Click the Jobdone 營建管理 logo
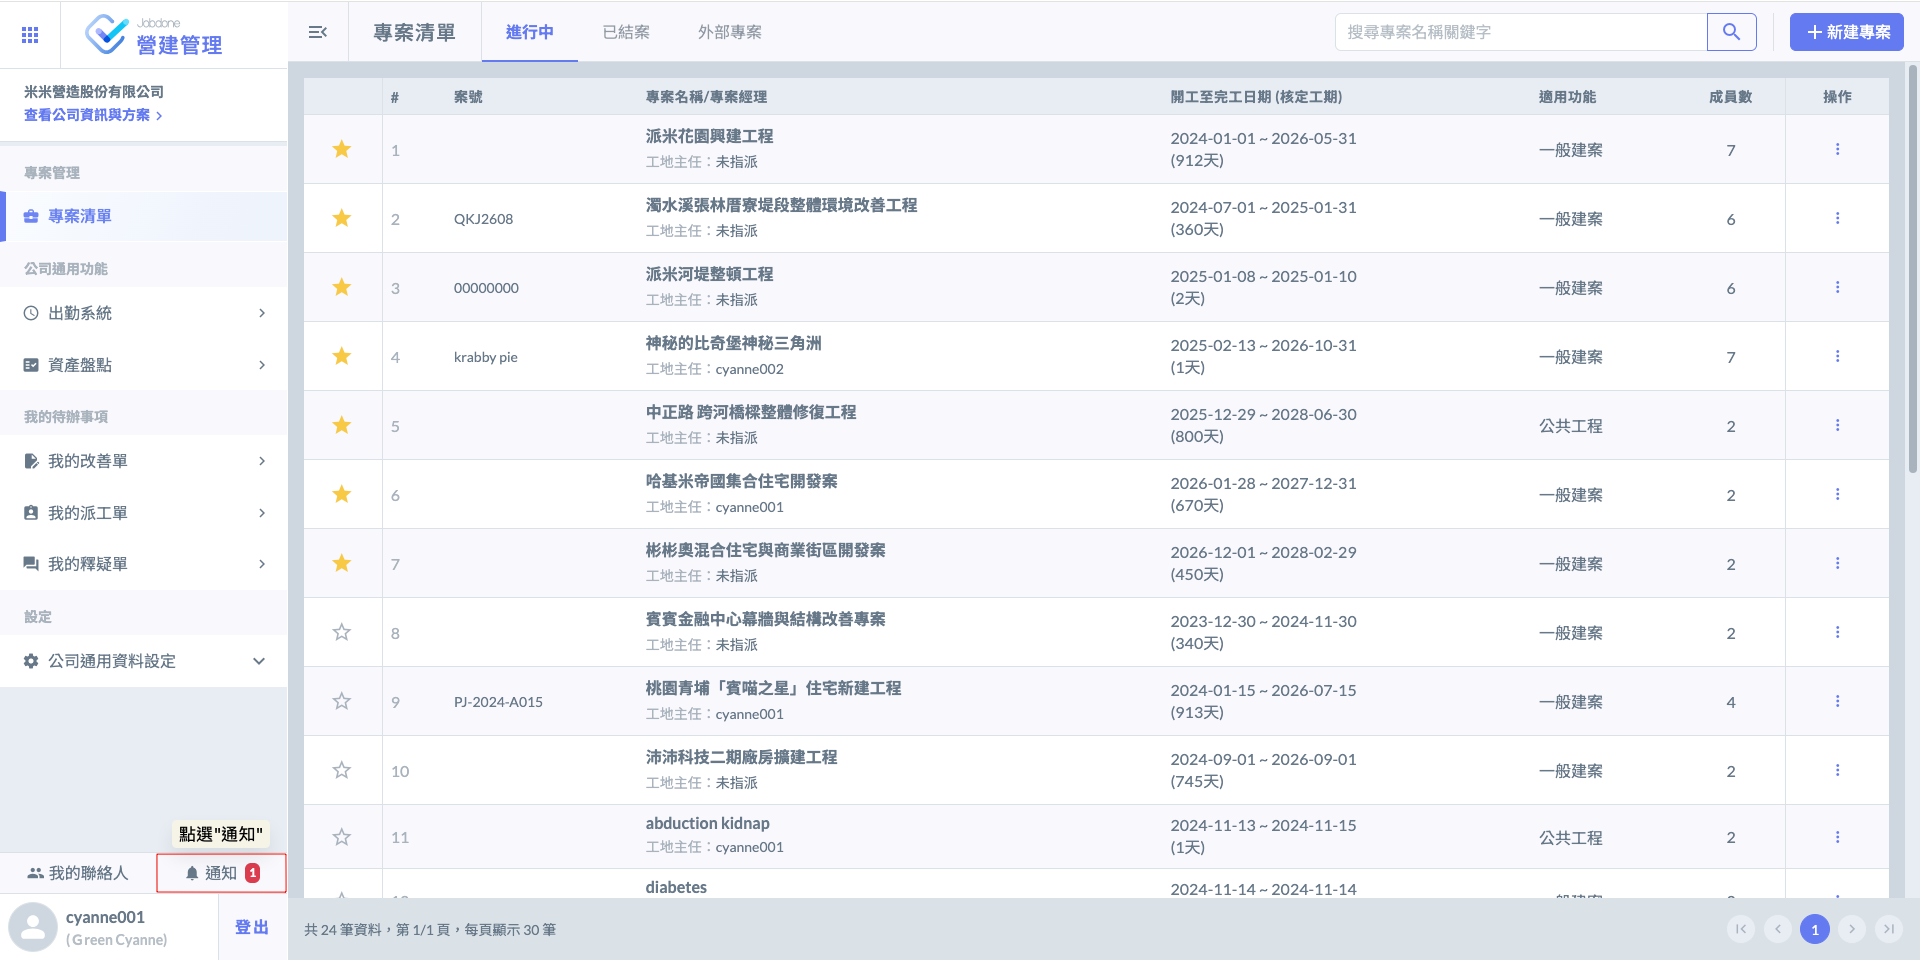1920x960 pixels. pos(155,35)
